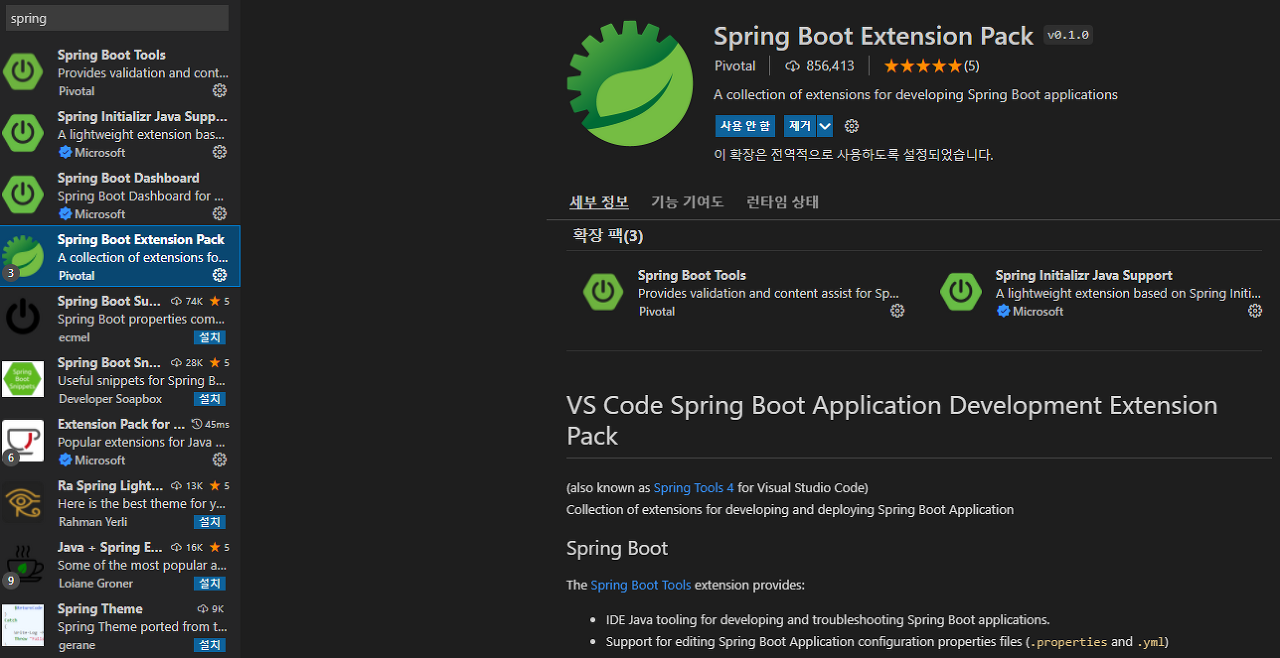The height and width of the screenshot is (658, 1280).
Task: Open manage gear for Spring Boot Tools in list
Action: coord(220,90)
